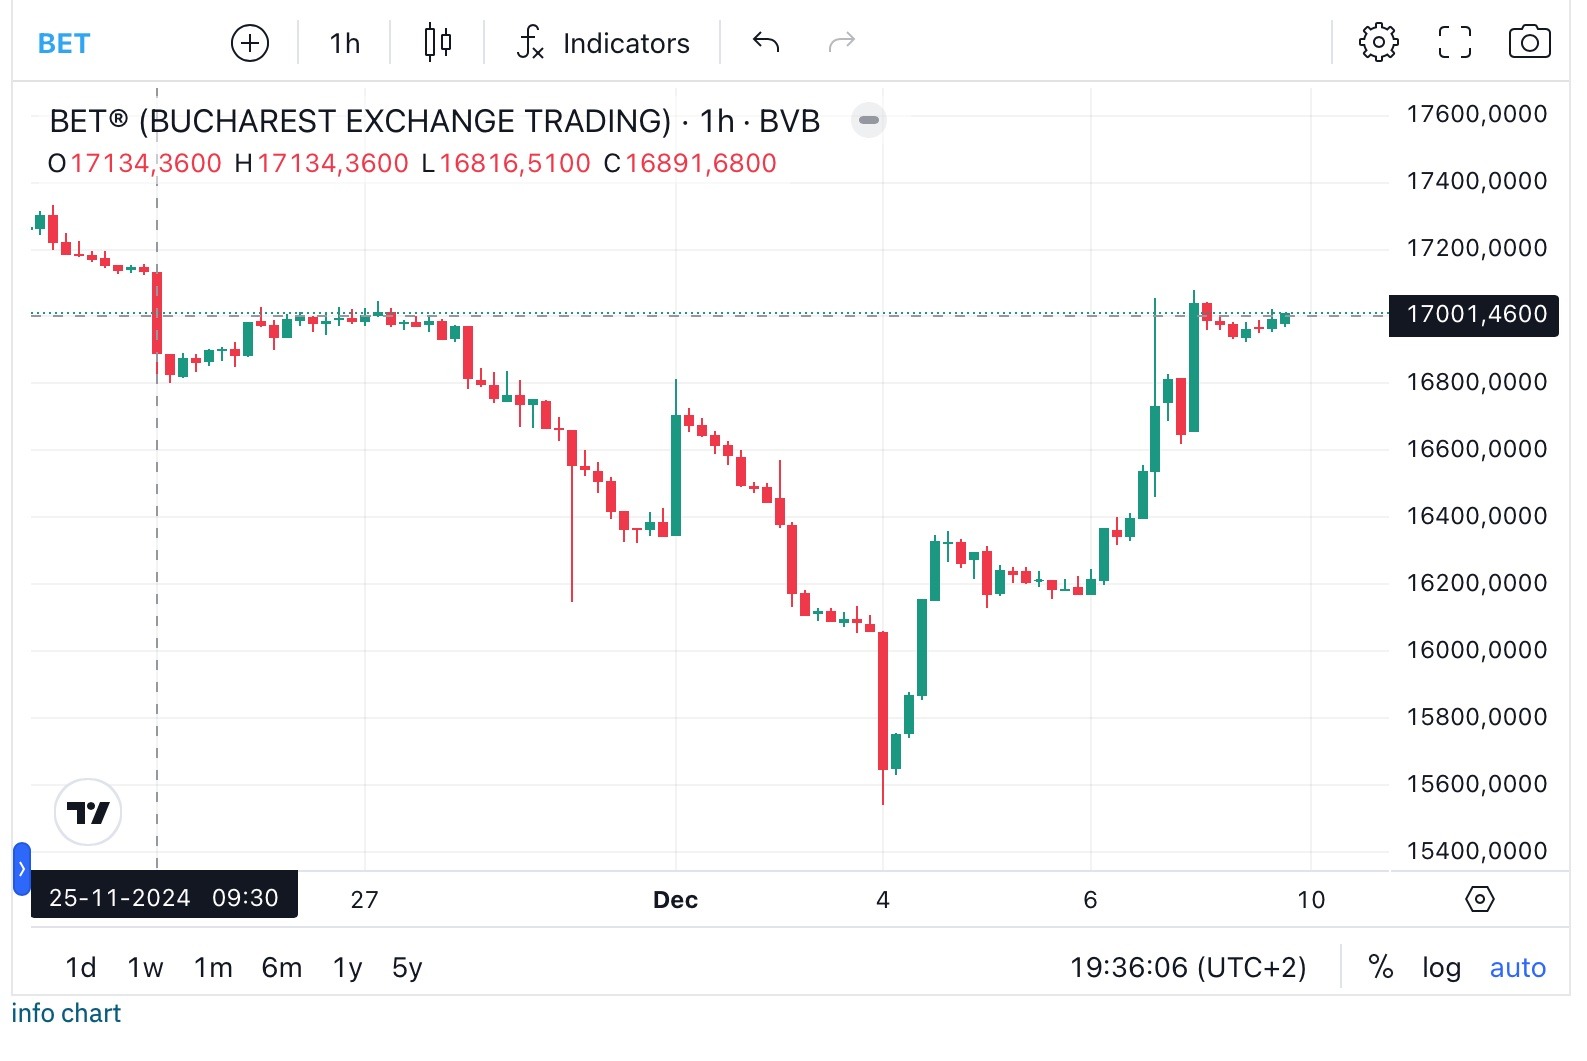Undo the last chart action

(766, 43)
